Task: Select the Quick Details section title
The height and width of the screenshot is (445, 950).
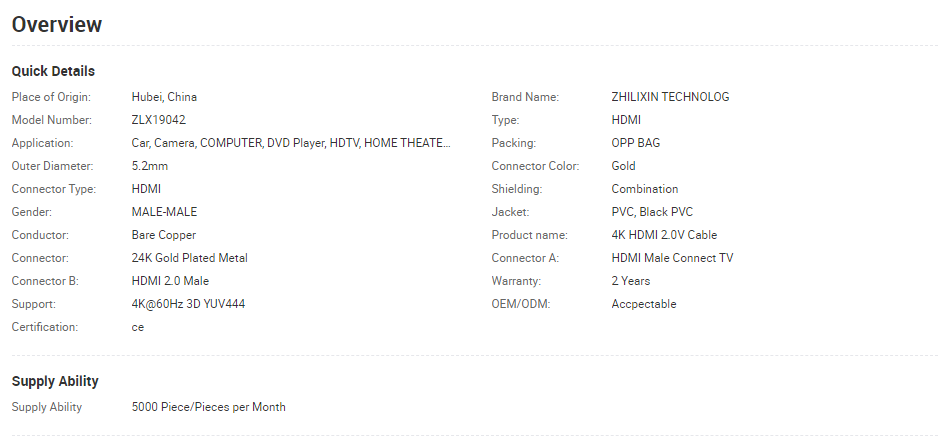Action: [53, 71]
